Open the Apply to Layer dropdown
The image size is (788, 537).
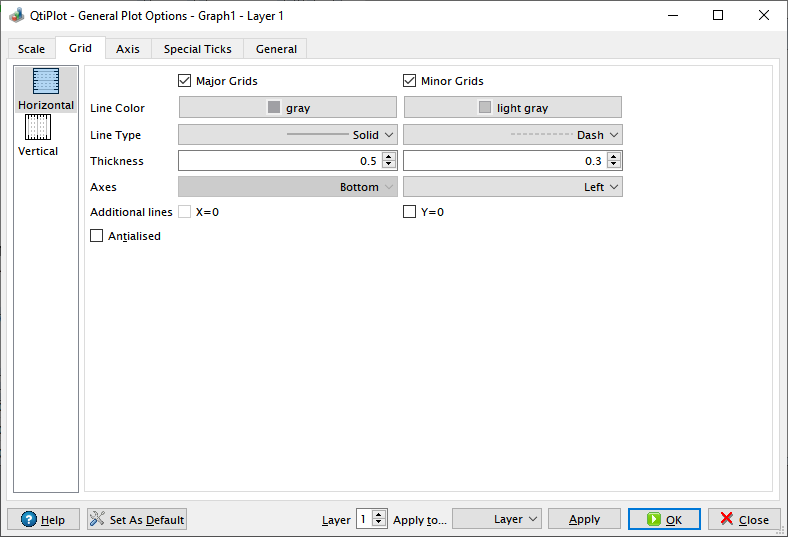[x=497, y=519]
